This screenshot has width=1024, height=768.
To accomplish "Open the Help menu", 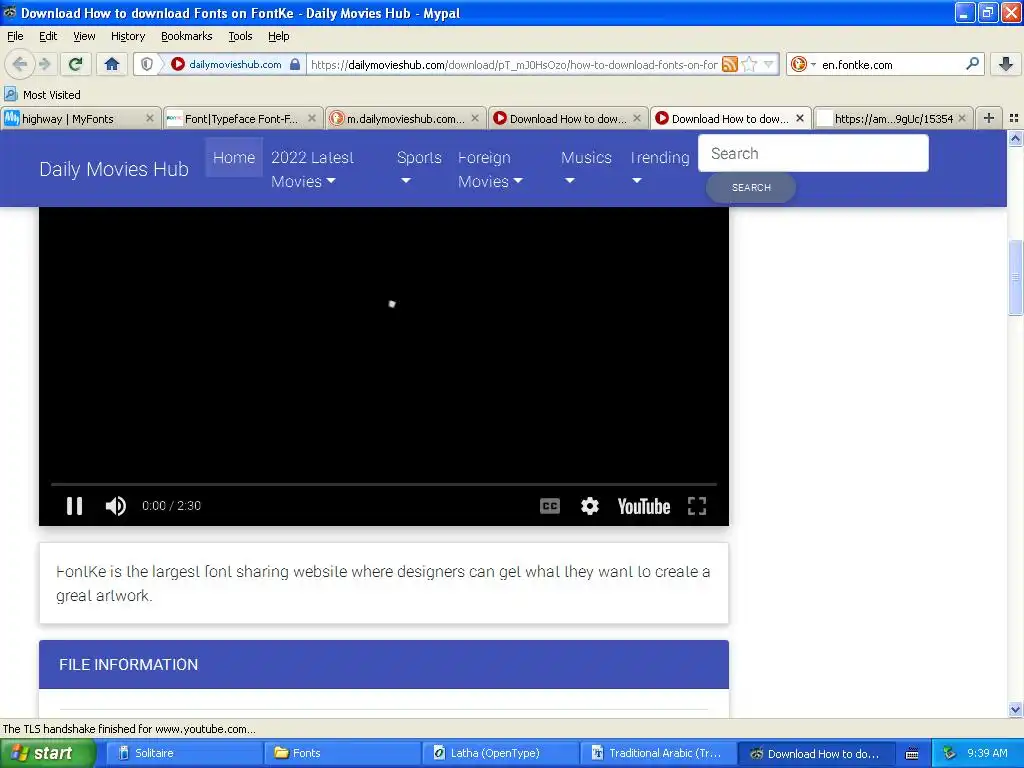I will click(278, 36).
